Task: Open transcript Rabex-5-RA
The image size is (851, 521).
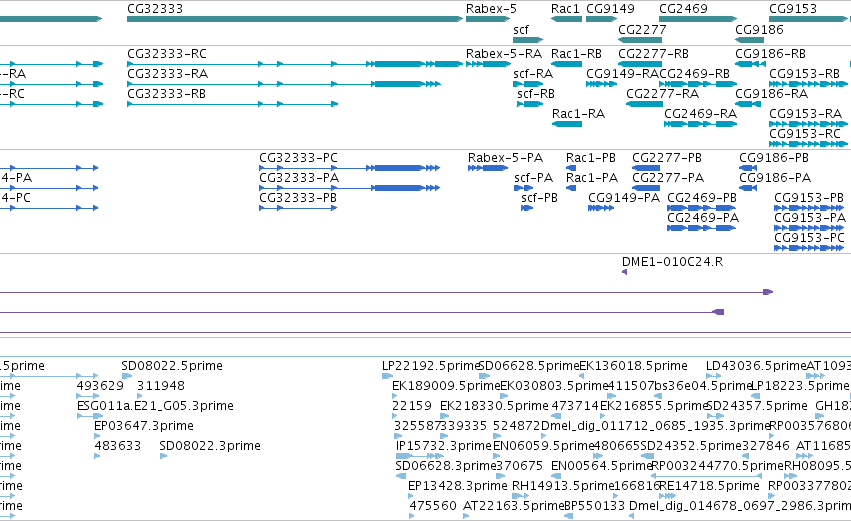Action: click(x=488, y=64)
